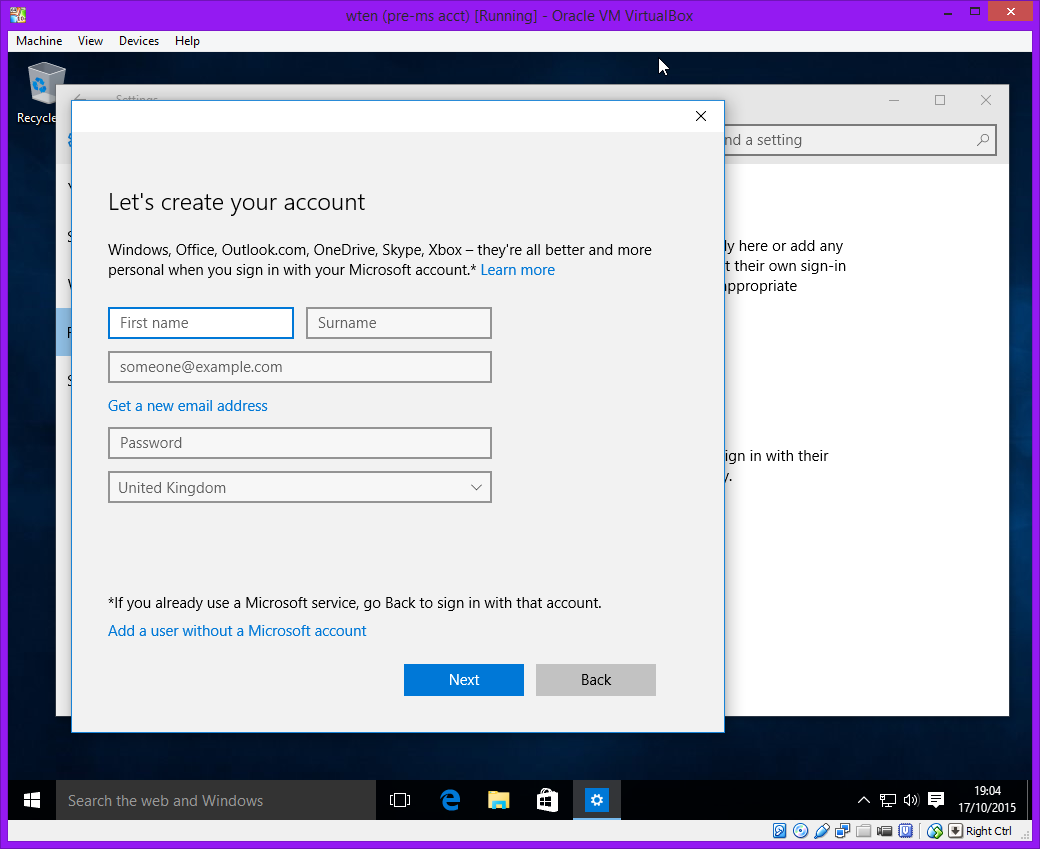Launch the Windows Store taskbar icon

tap(547, 800)
